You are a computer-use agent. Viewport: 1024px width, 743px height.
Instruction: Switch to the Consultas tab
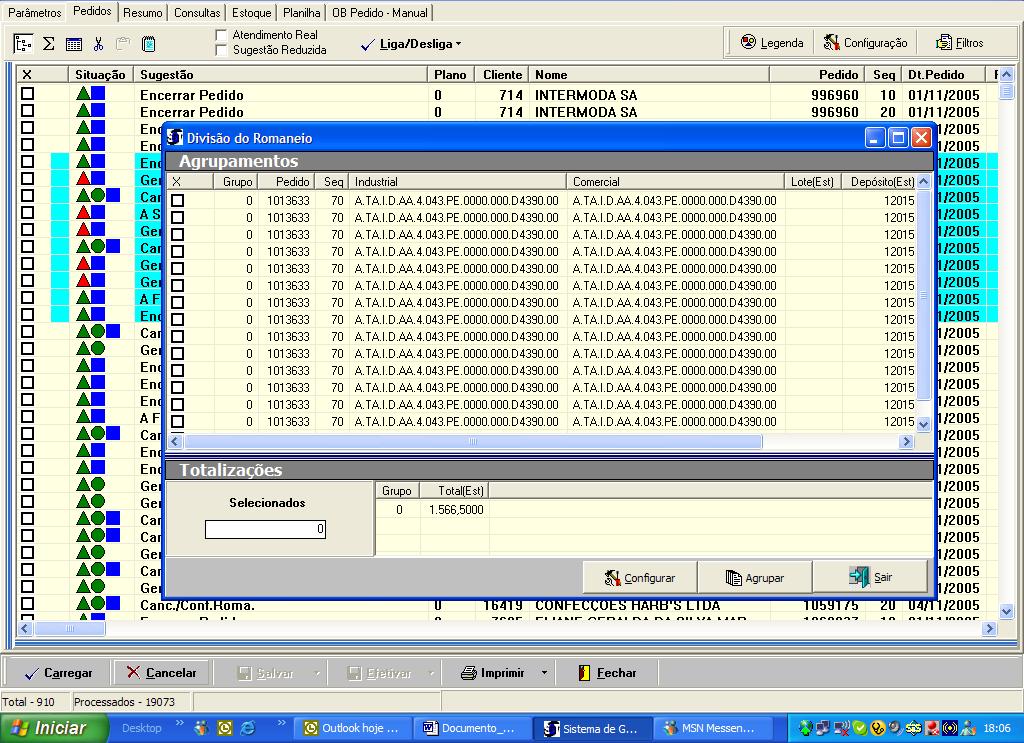[x=197, y=13]
